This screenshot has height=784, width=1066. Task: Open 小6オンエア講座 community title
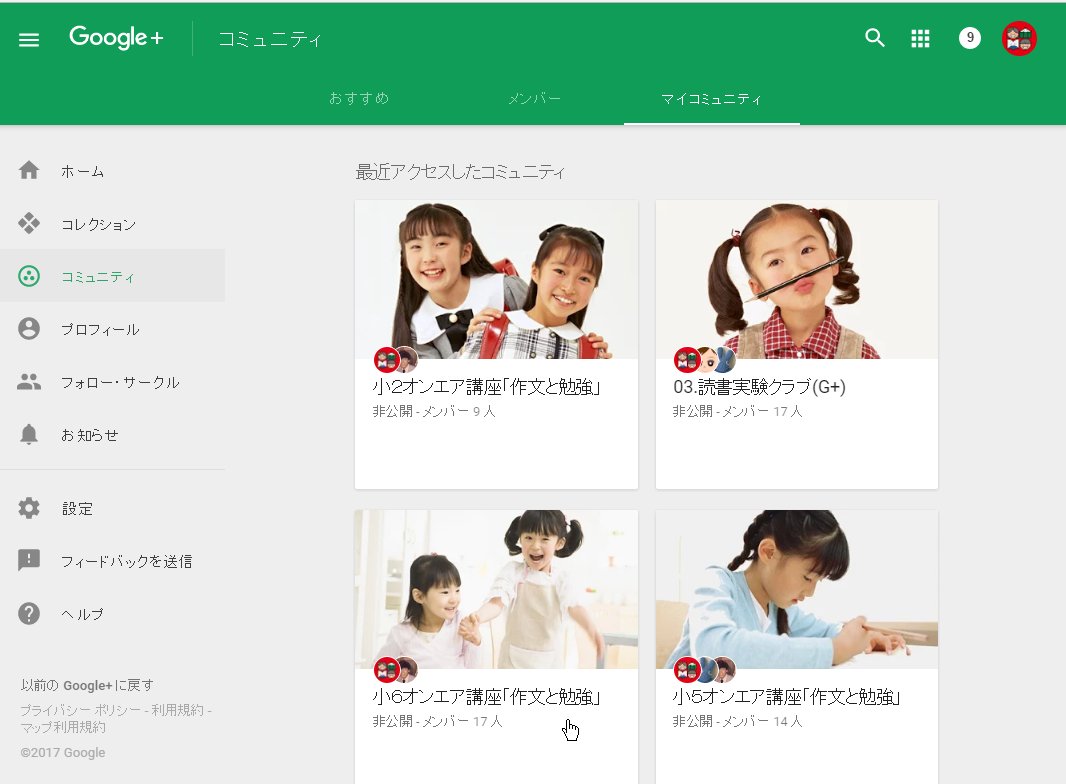coord(486,696)
